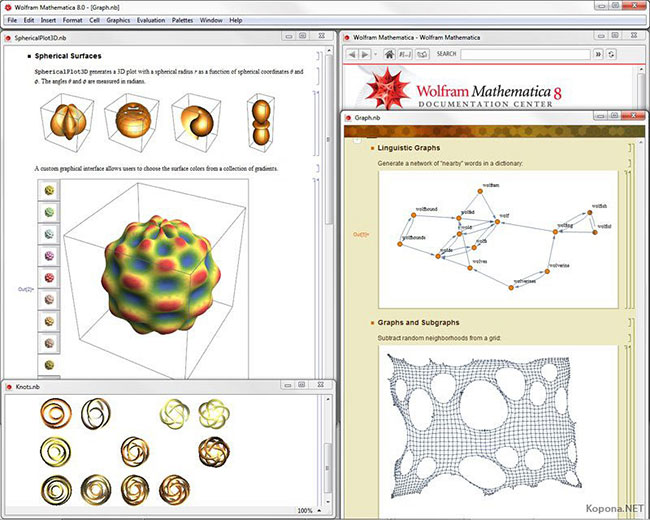Click the scroll-up arrow in SphericalPlot3D.nb
Viewport: 650px width, 520px height.
(329, 50)
